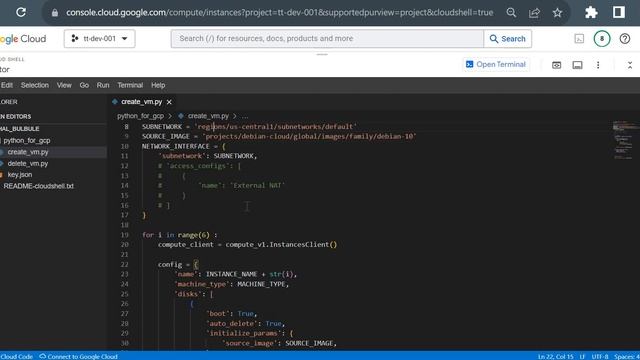Expand the python_for_gcp folder
The height and width of the screenshot is (360, 640).
[x=27, y=140]
